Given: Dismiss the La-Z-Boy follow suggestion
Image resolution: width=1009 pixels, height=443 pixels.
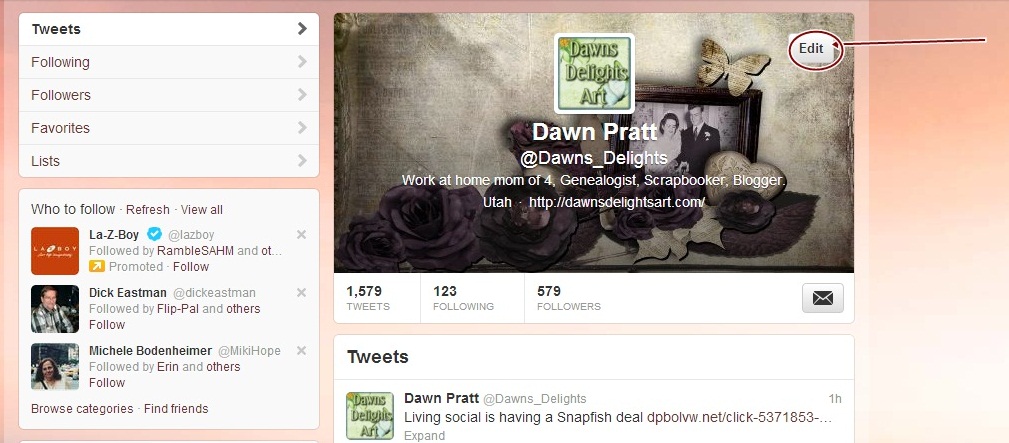Looking at the screenshot, I should coord(301,234).
